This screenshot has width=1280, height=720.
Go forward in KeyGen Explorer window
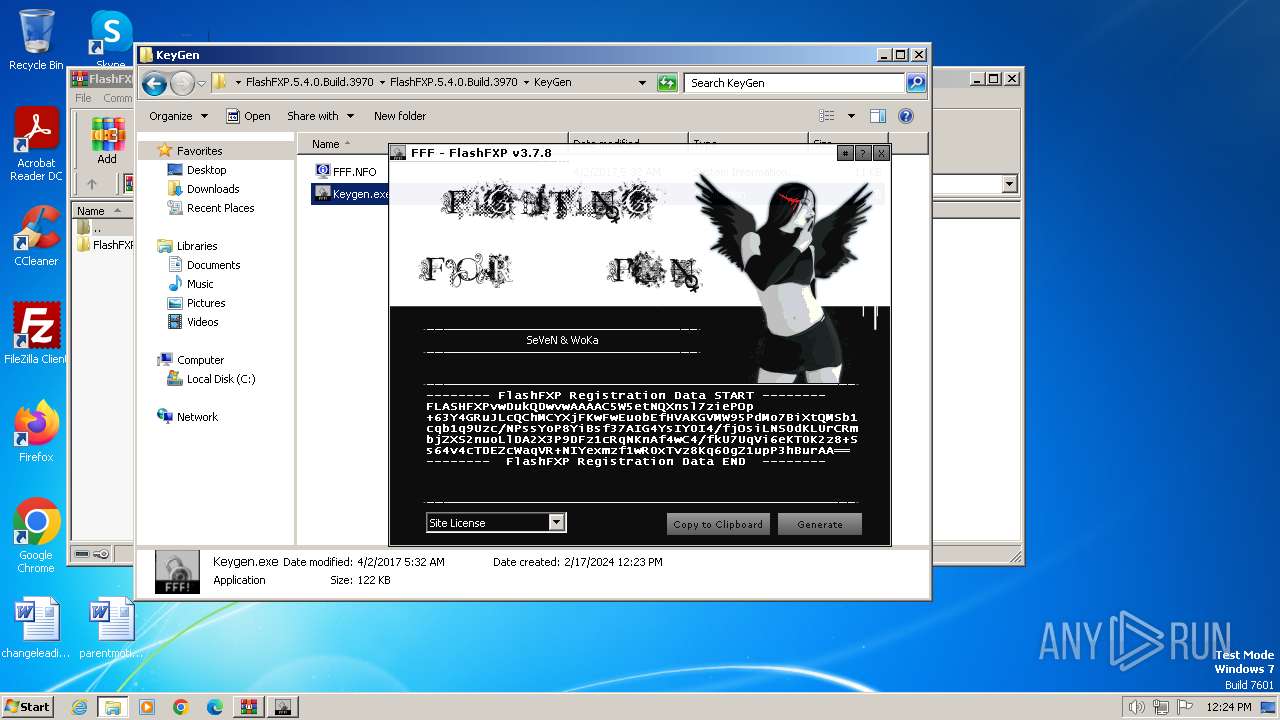point(182,83)
